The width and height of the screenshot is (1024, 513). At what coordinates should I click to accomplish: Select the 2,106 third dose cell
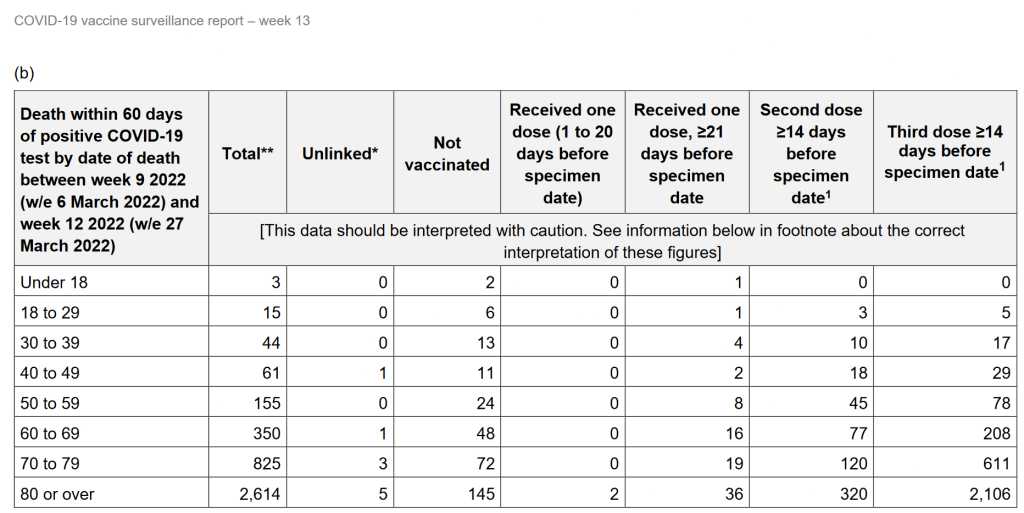[989, 494]
